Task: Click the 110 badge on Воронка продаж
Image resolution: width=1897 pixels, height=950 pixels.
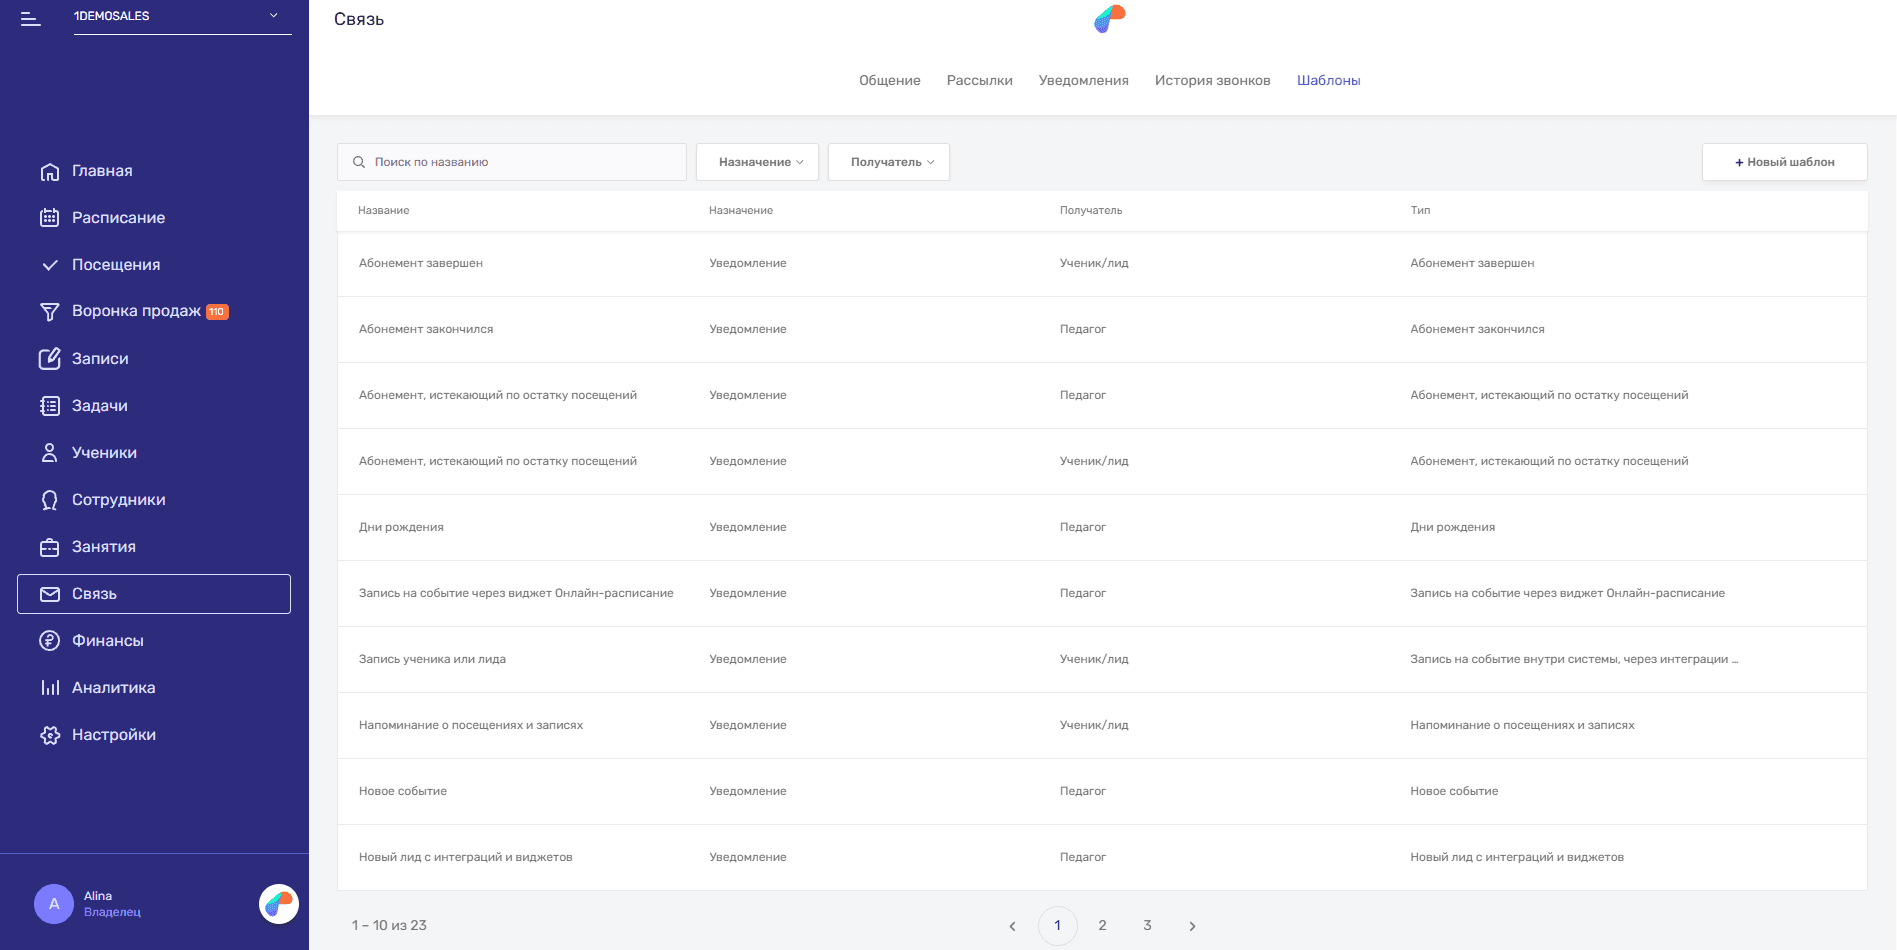Action: [x=217, y=312]
